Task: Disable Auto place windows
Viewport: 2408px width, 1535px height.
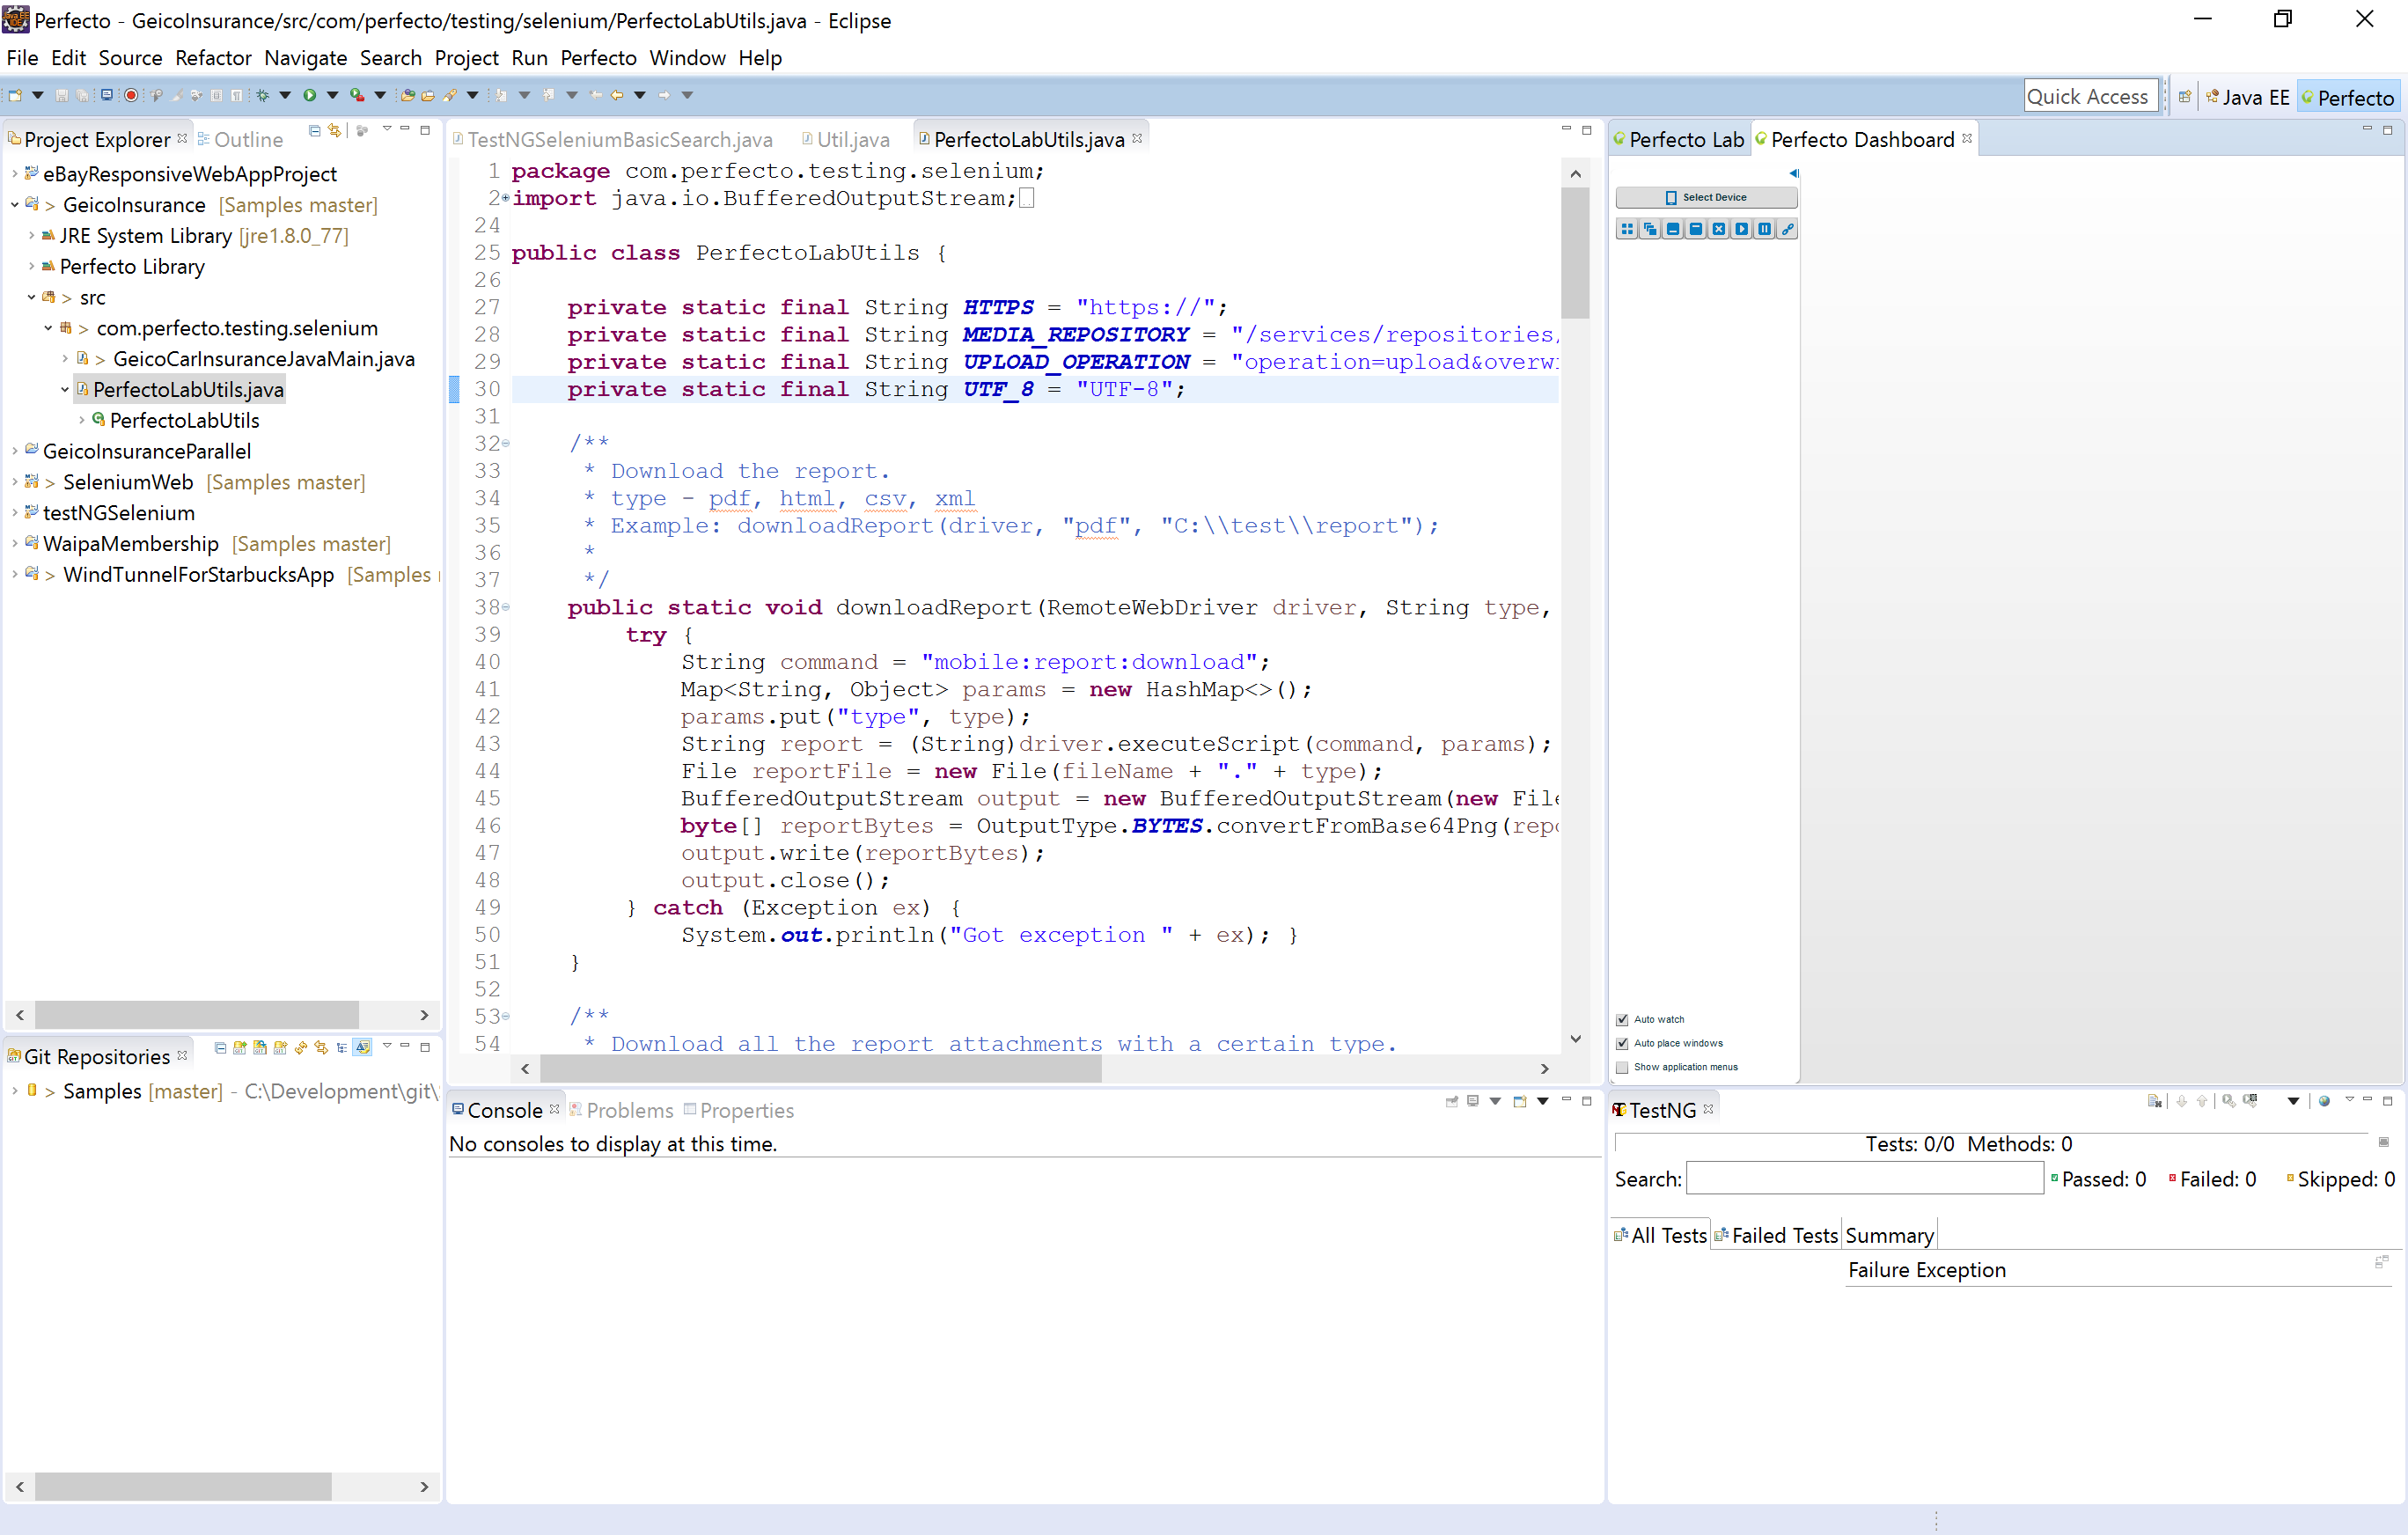Action: pyautogui.click(x=1622, y=1043)
